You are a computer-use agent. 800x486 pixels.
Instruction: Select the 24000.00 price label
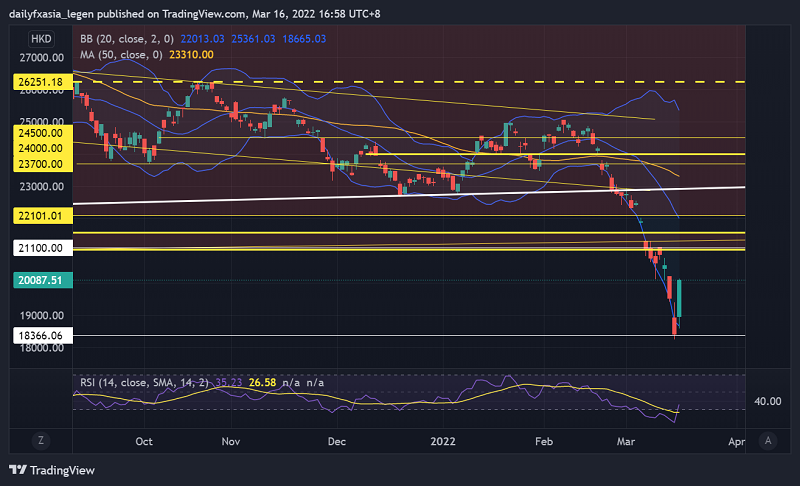43,148
